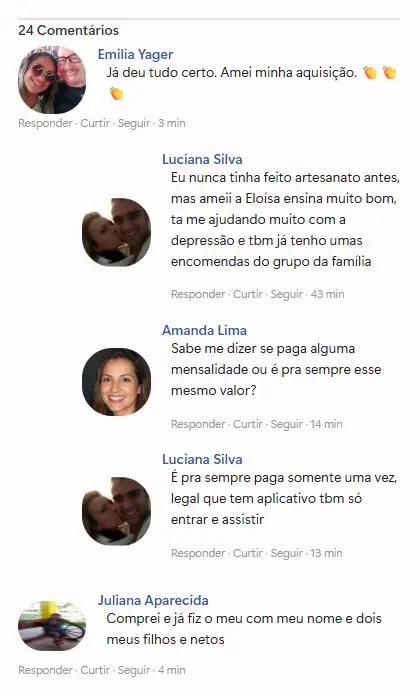Viewport: 418px width, 694px height.
Task: Click Curtir on Luciana's 43 min comment
Action: pos(248,294)
